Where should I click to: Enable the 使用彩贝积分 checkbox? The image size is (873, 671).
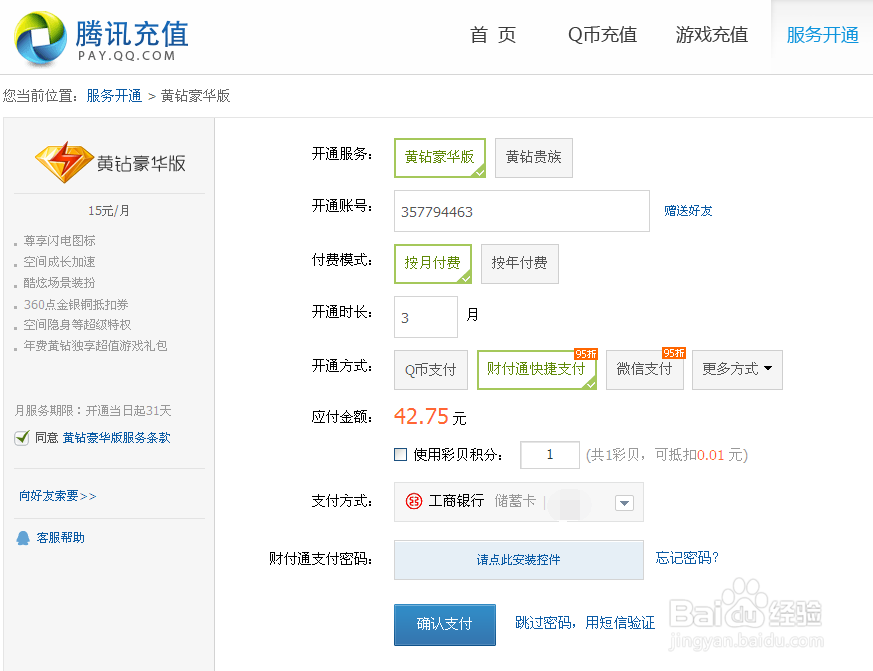[x=401, y=455]
